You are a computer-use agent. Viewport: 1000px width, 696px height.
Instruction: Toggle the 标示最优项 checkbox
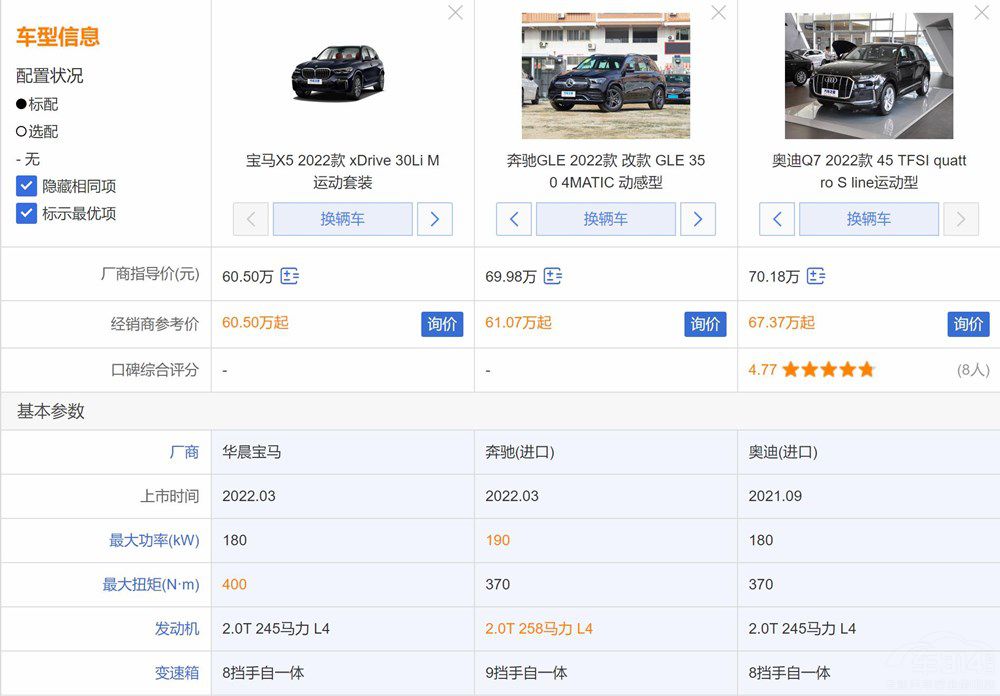tap(27, 213)
